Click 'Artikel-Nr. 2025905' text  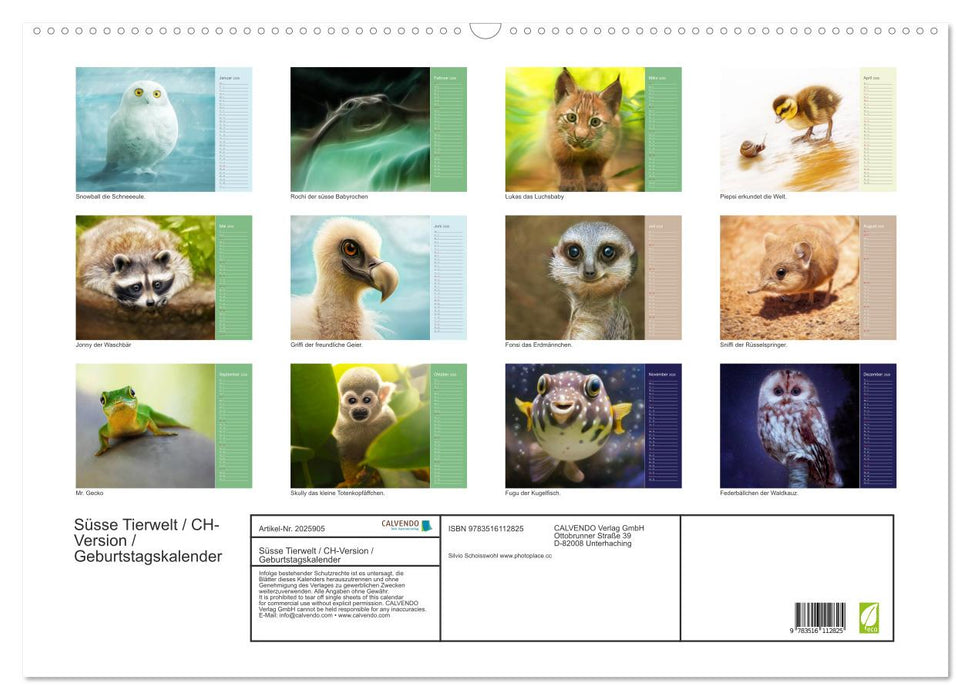292,528
